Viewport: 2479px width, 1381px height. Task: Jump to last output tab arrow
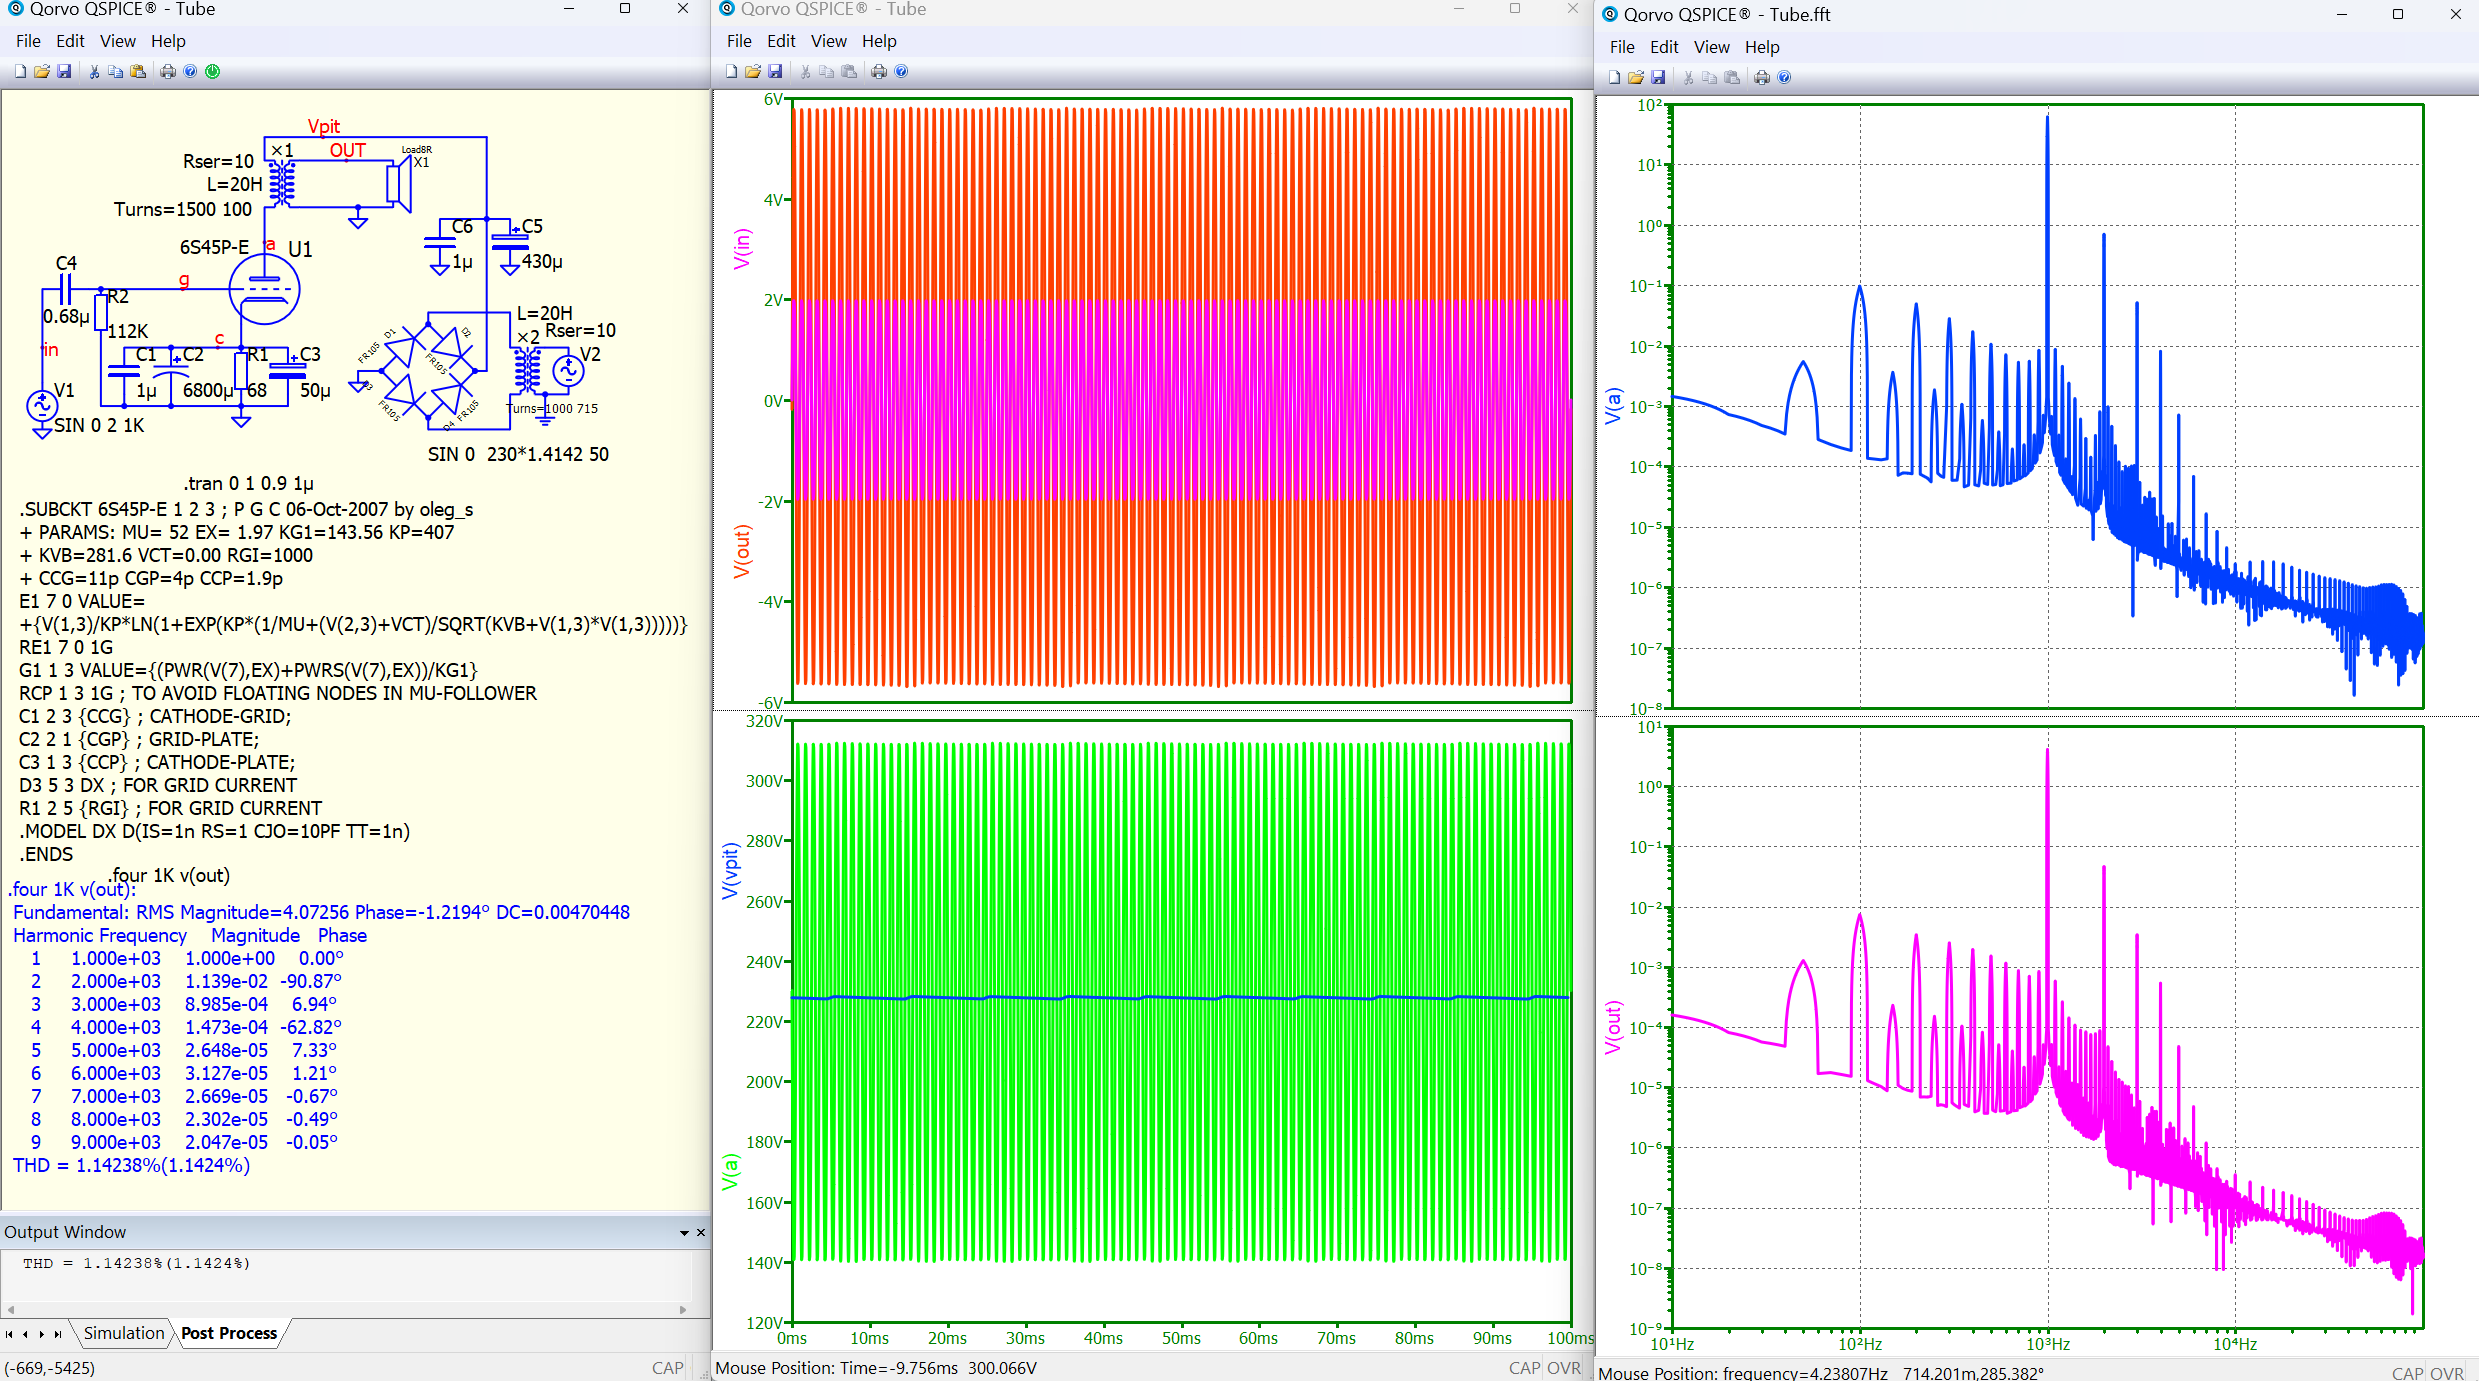[x=57, y=1334]
